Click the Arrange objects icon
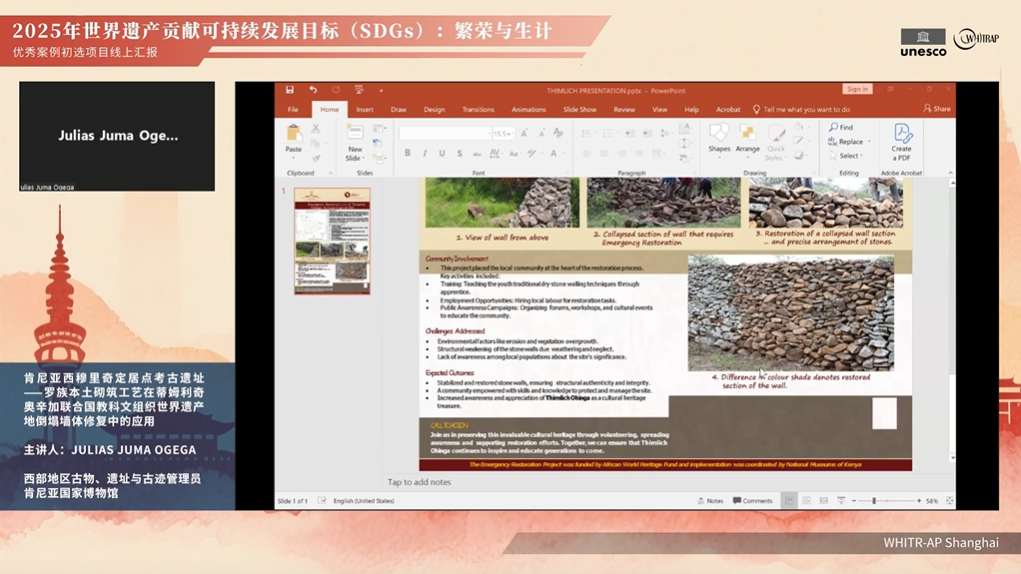Screen dimensions: 1021x574 pyautogui.click(x=748, y=135)
